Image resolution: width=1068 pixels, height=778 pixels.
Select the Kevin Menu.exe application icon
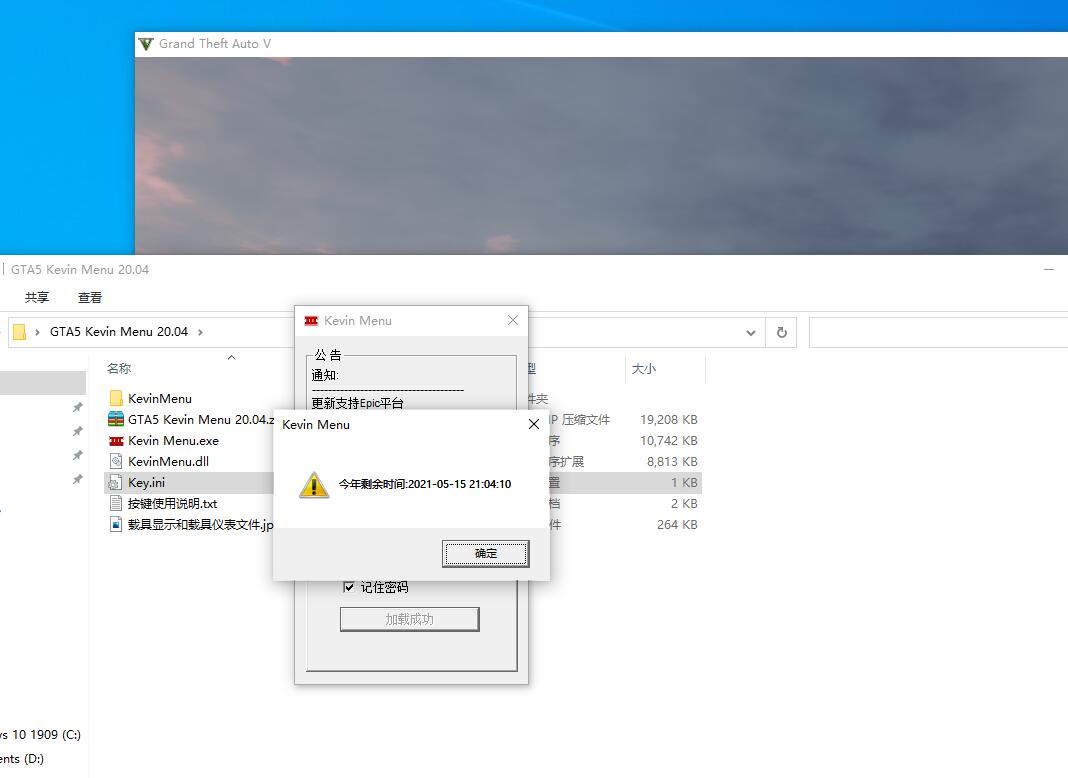coord(116,441)
